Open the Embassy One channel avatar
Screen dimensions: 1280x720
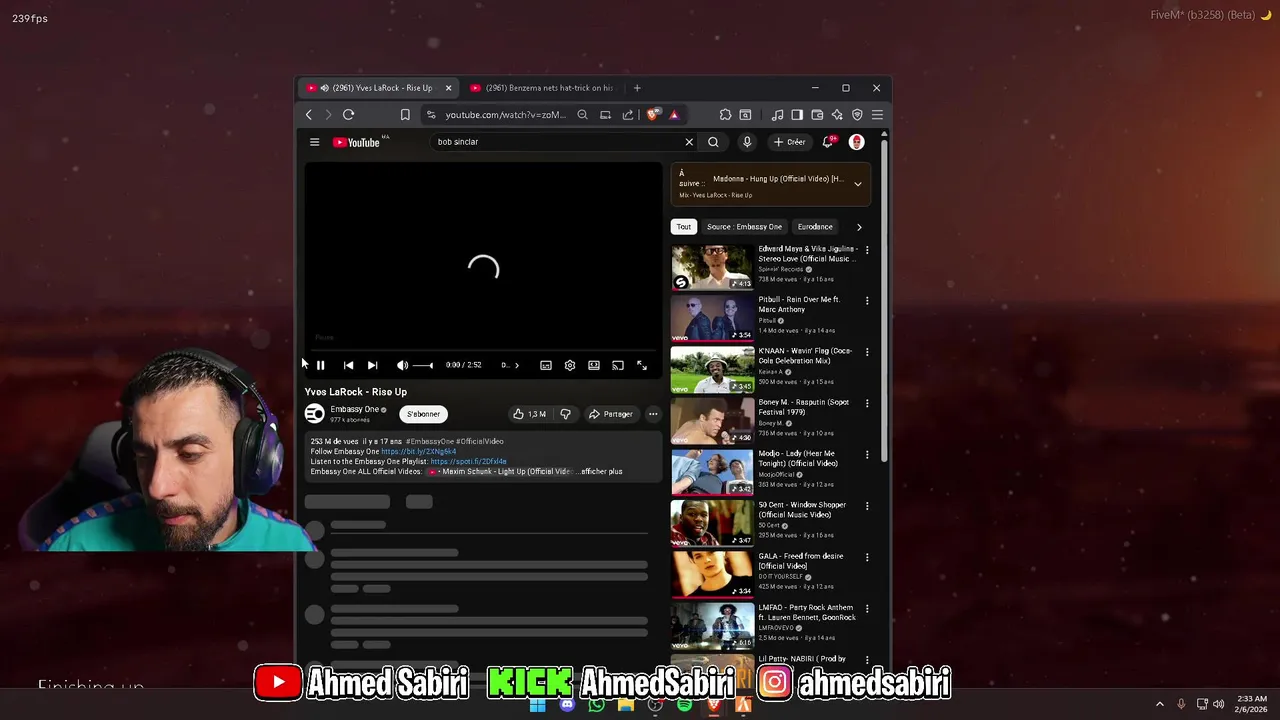[x=315, y=414]
